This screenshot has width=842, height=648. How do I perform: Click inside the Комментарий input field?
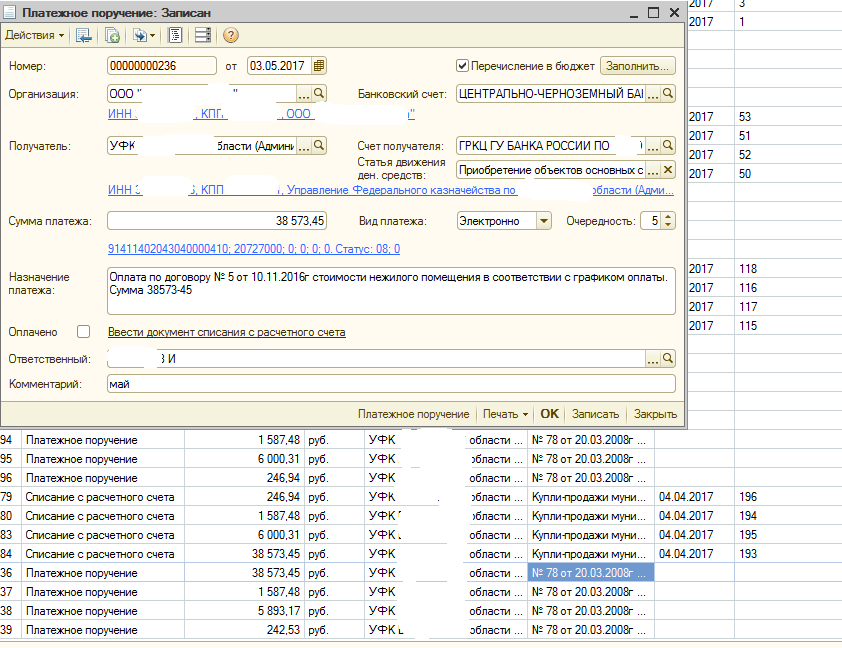pyautogui.click(x=390, y=383)
